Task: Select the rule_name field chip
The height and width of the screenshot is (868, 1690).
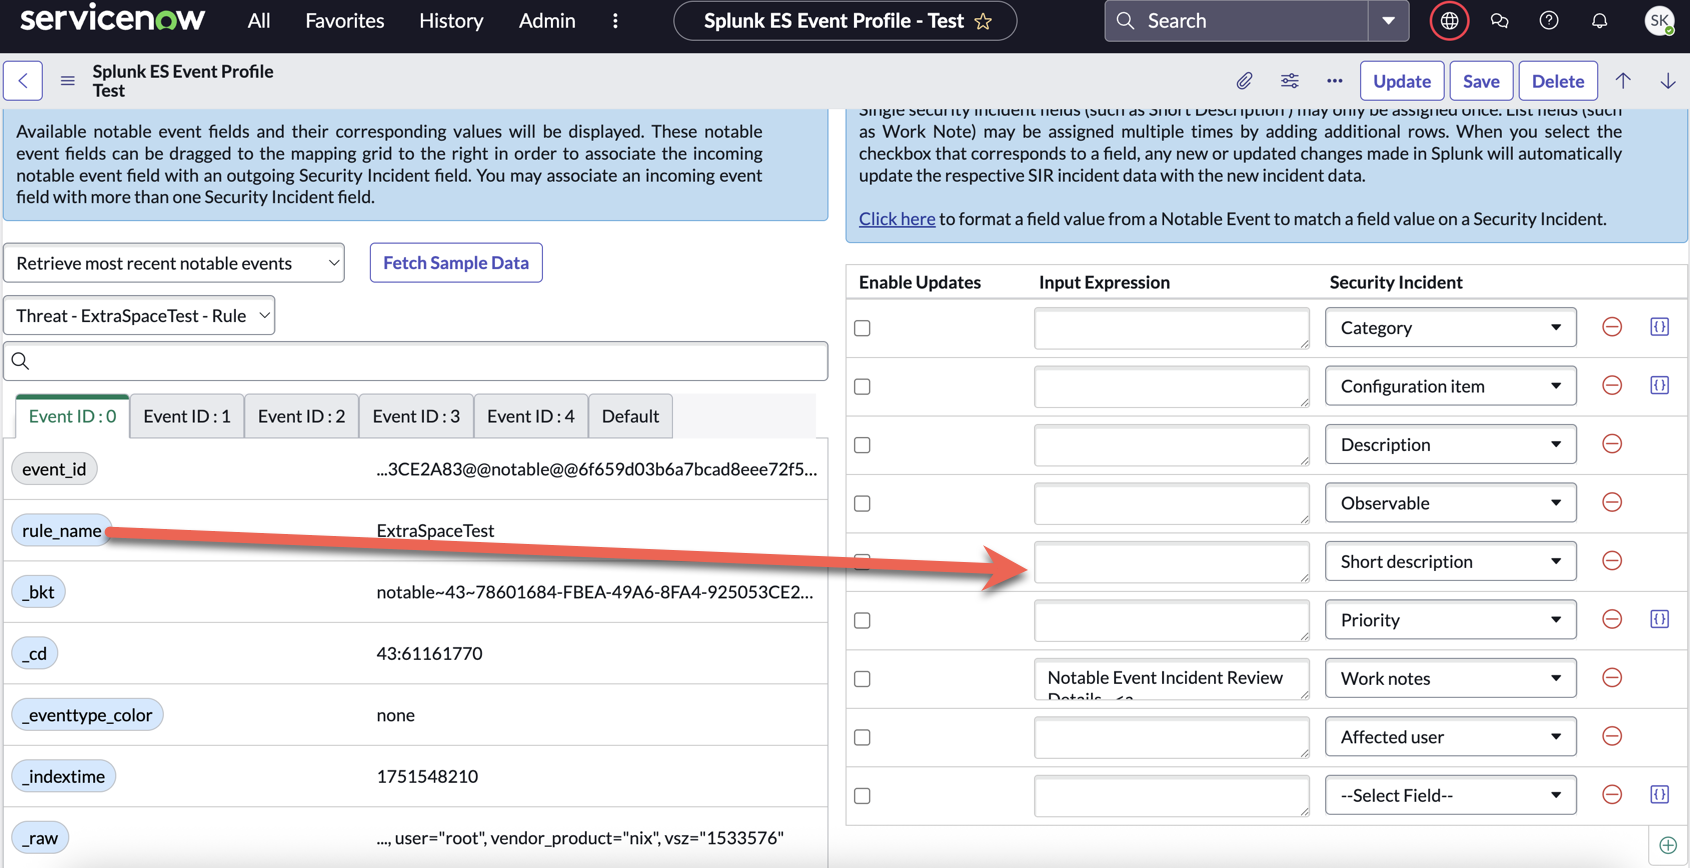Action: click(62, 530)
